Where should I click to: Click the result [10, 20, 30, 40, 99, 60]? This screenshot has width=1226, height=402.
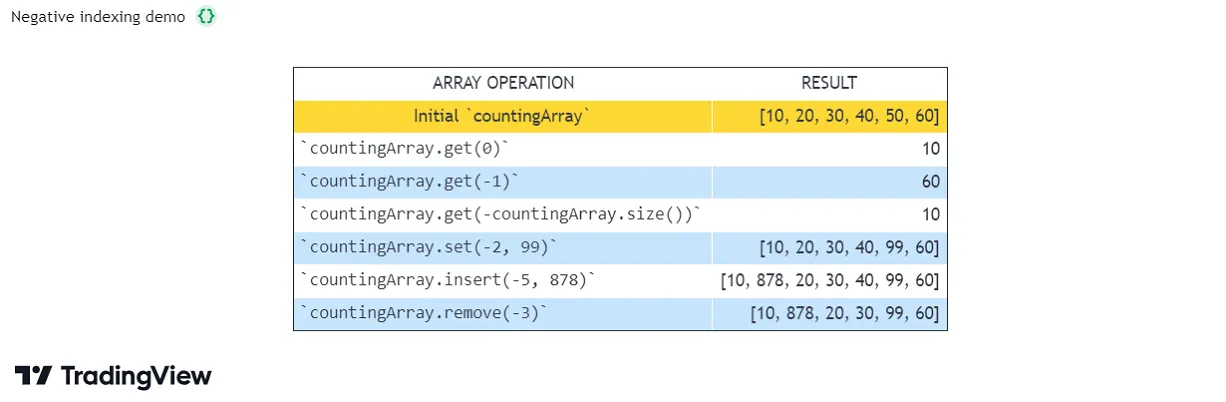pos(849,248)
